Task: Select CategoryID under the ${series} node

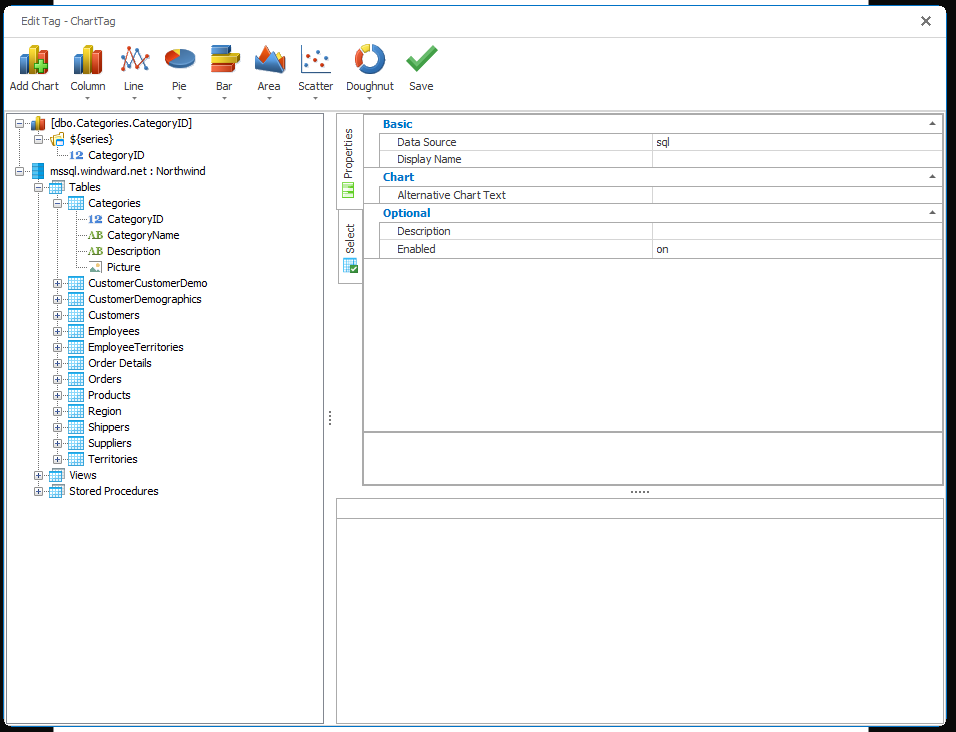Action: pyautogui.click(x=116, y=155)
